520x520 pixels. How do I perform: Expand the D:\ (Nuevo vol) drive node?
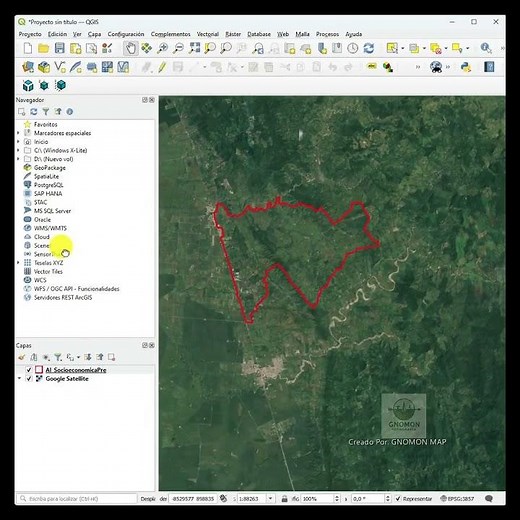(18, 159)
